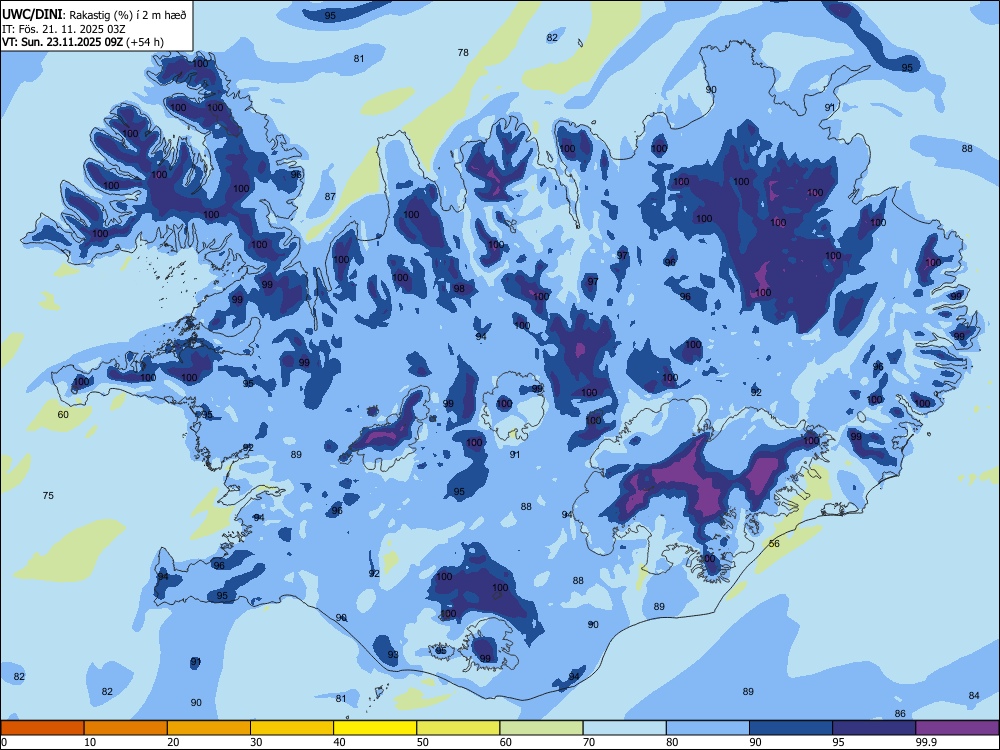Screen dimensions: 1000x750
Task: Click the orange 10–20 legend swatch
Action: click(126, 728)
